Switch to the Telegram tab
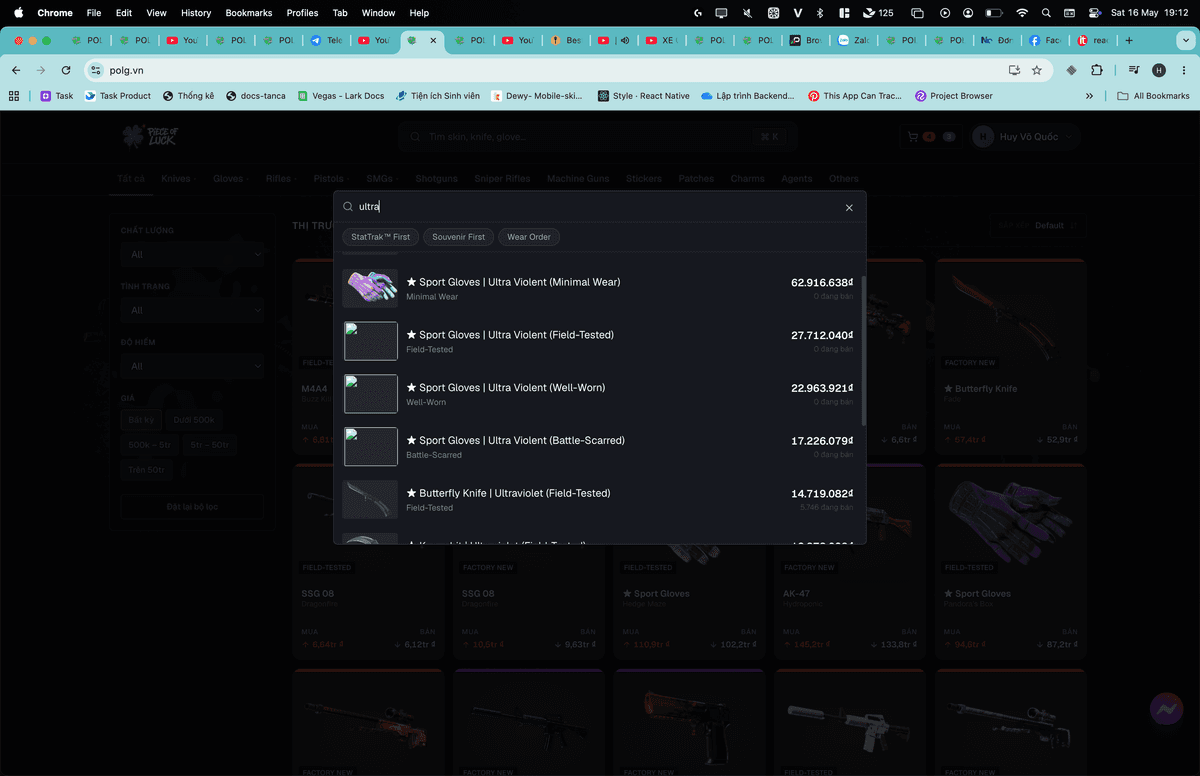 tap(326, 40)
